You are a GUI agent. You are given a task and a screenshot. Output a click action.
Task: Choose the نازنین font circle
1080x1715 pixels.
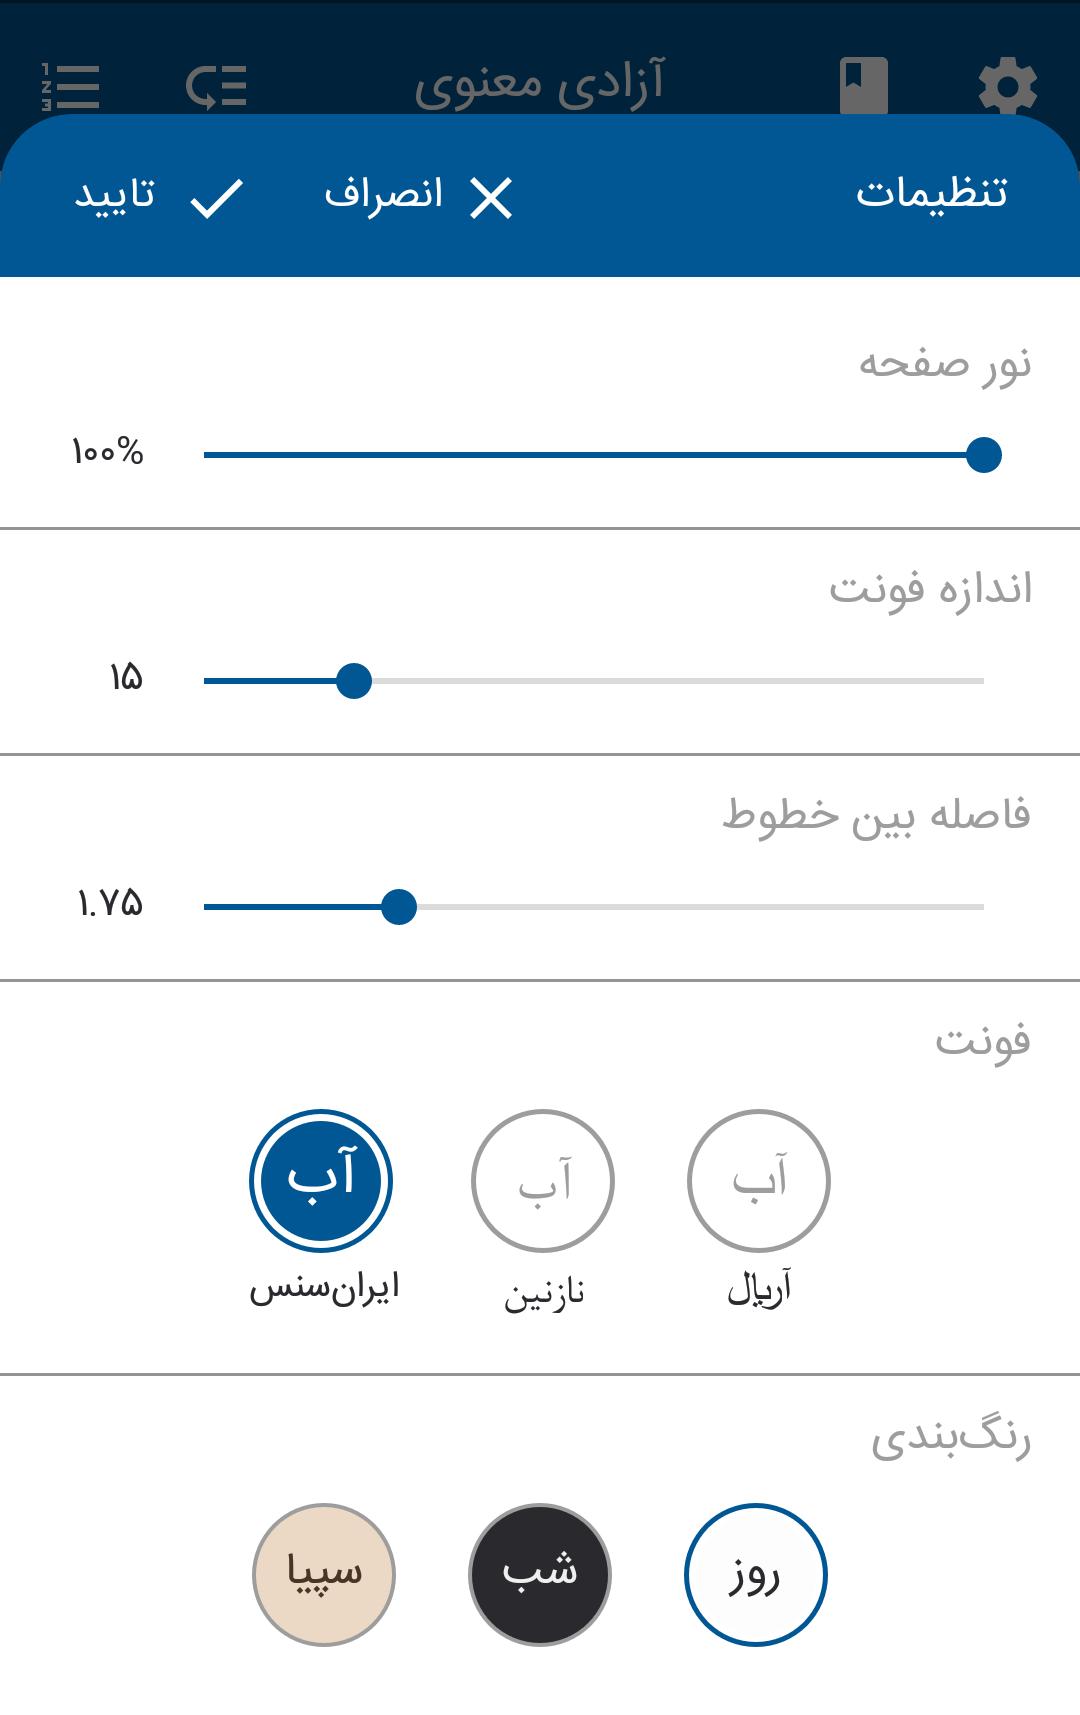(542, 1181)
